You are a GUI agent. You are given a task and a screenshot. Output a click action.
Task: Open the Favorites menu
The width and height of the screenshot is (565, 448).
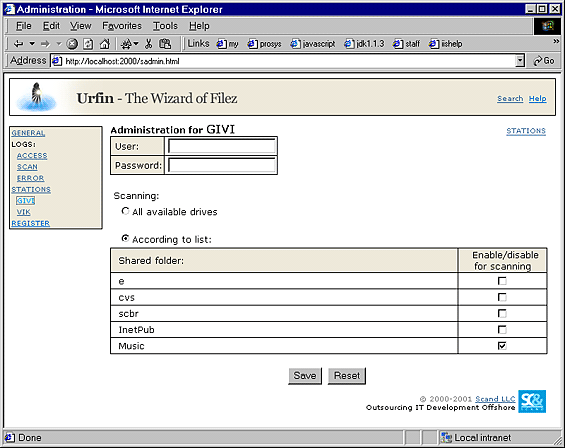click(x=122, y=26)
